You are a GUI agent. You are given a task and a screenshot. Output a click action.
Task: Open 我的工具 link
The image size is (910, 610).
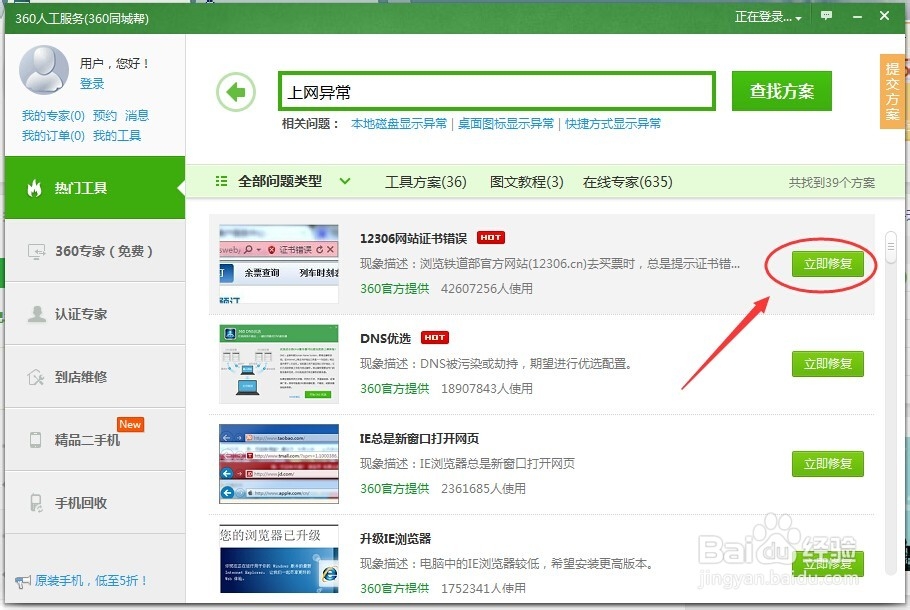click(x=117, y=136)
